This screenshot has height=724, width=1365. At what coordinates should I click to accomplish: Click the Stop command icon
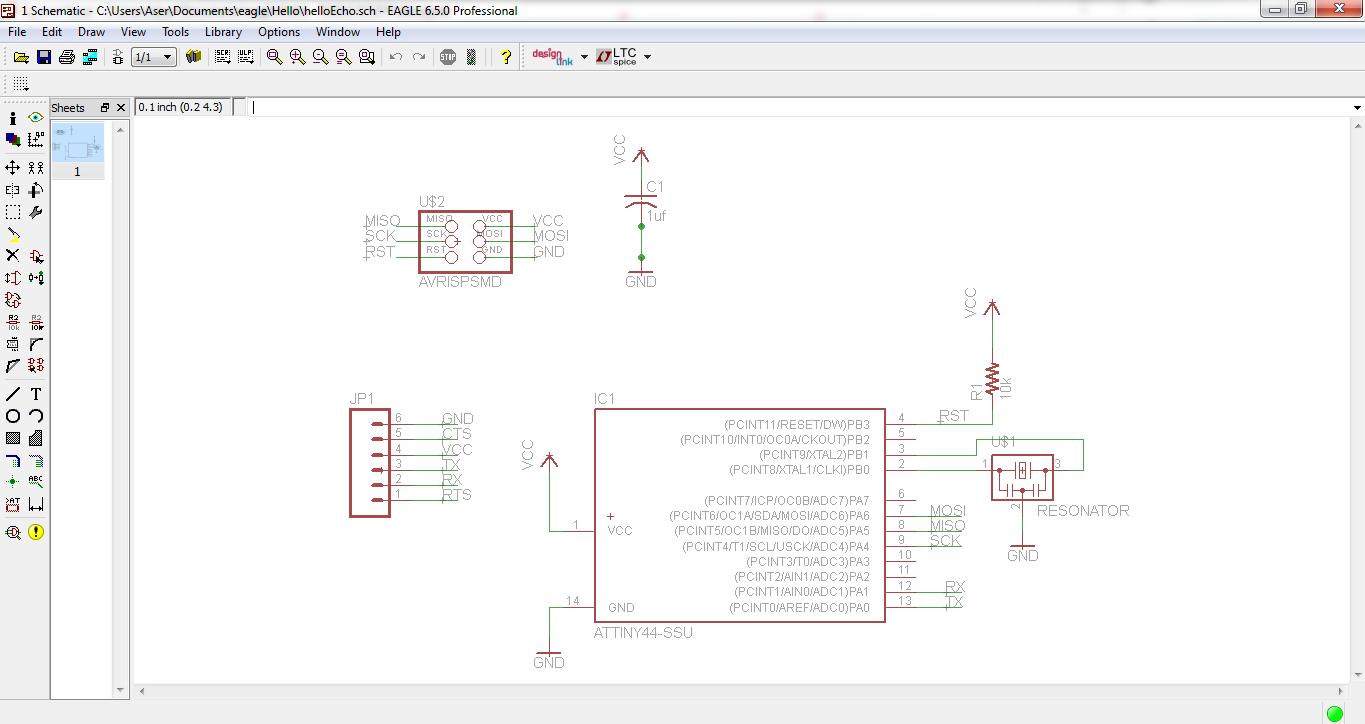pos(448,57)
